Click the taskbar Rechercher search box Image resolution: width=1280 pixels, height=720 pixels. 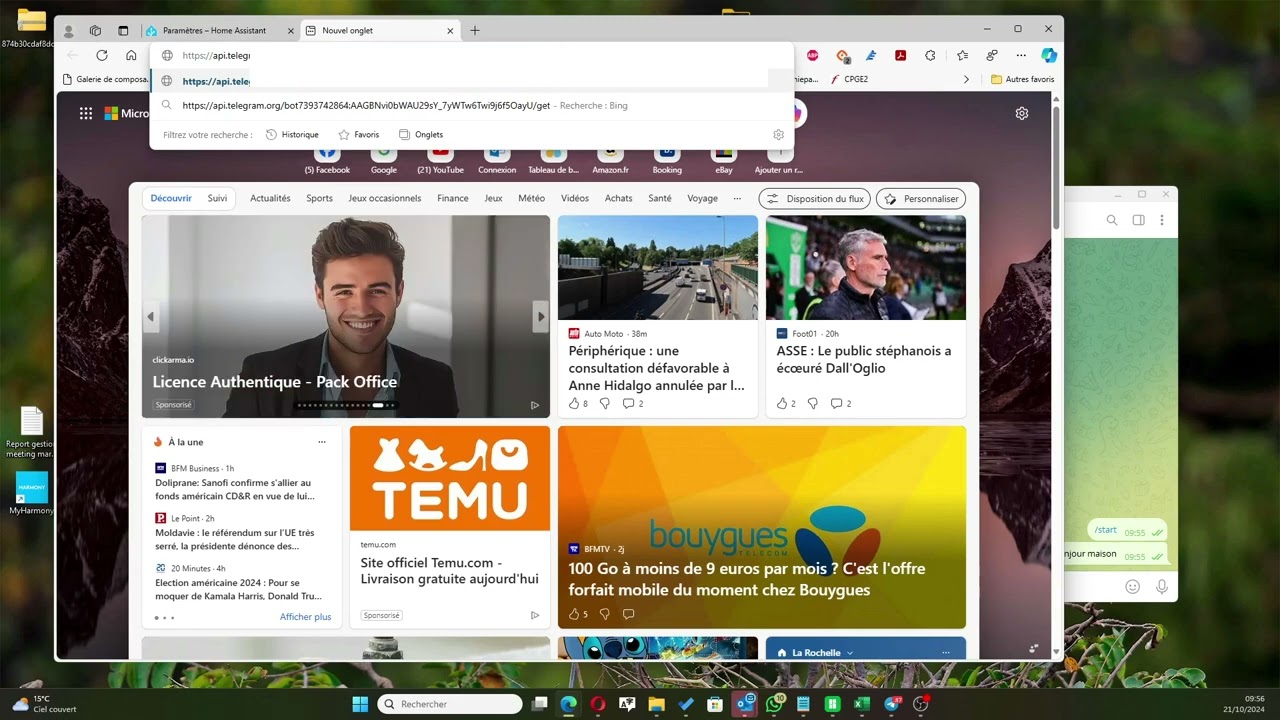click(x=450, y=704)
